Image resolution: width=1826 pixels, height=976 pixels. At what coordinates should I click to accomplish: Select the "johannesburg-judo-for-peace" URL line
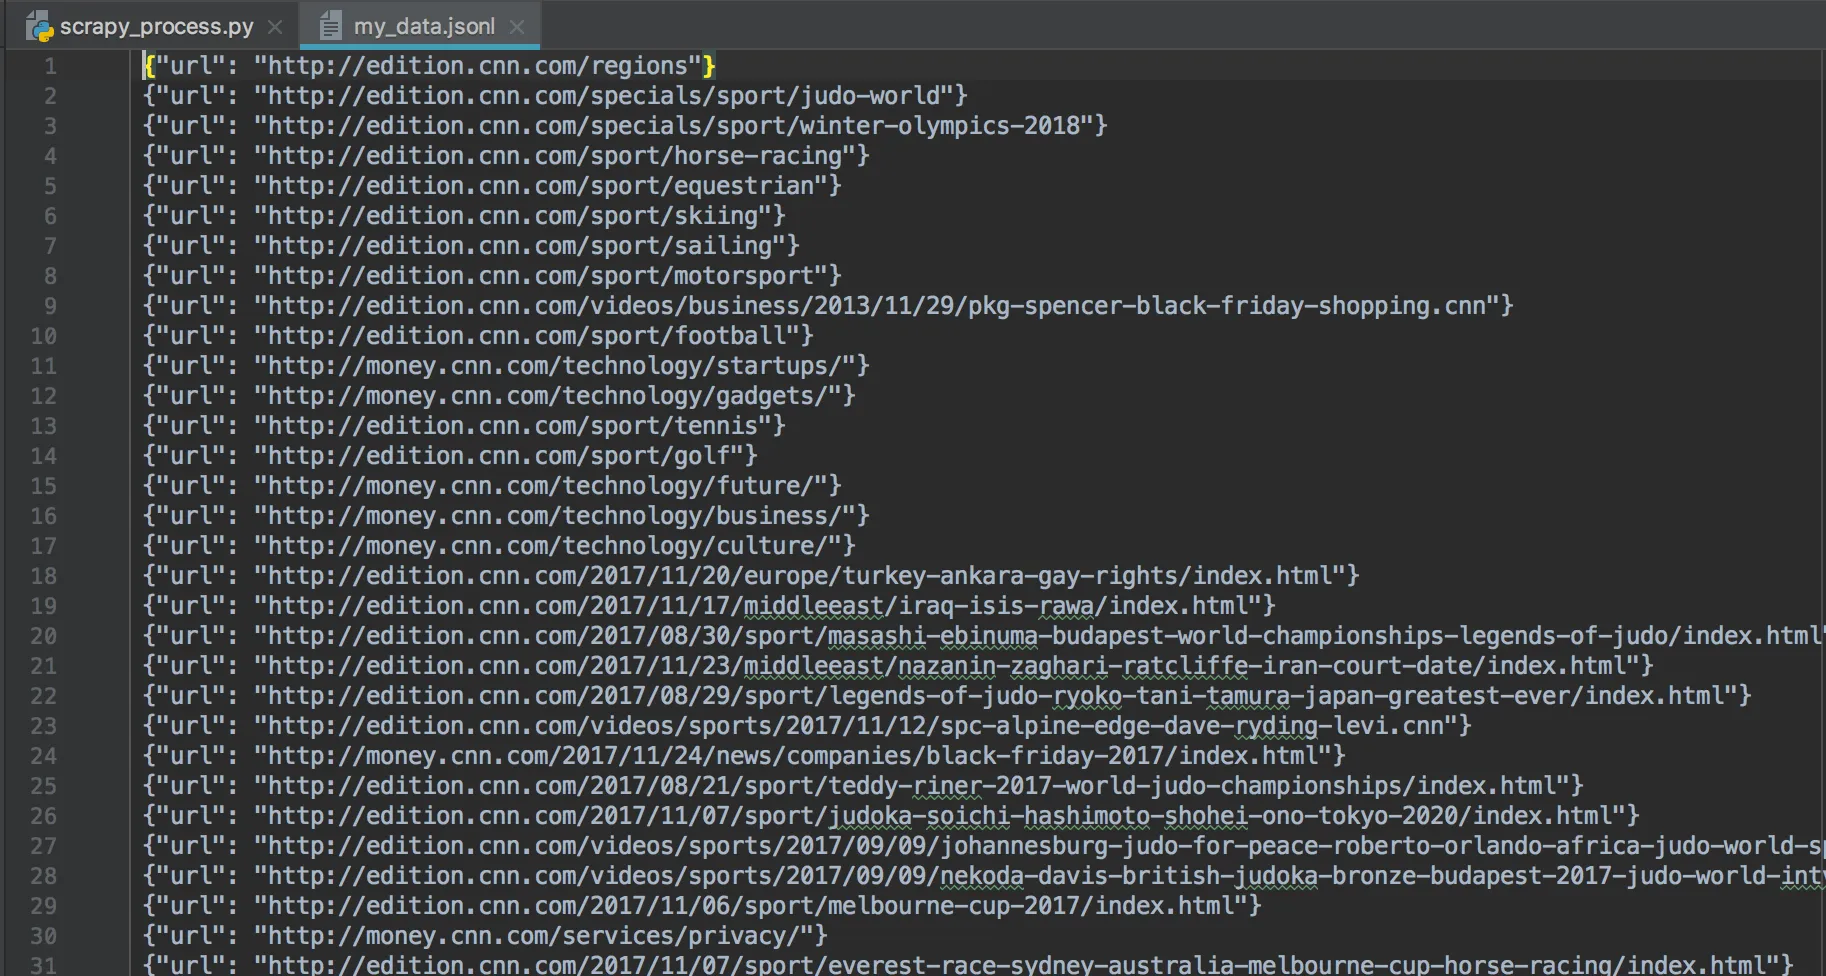pyautogui.click(x=984, y=846)
